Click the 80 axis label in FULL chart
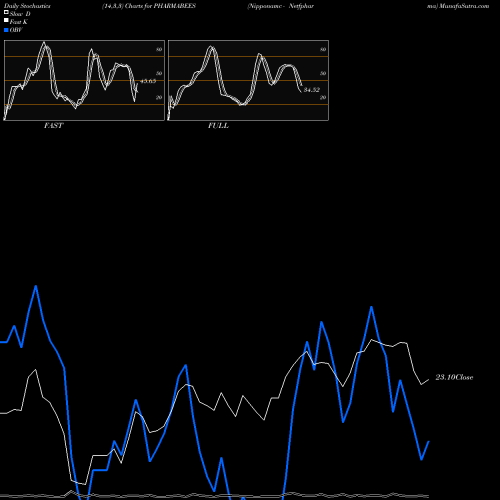The width and height of the screenshot is (500, 500). pyautogui.click(x=323, y=49)
